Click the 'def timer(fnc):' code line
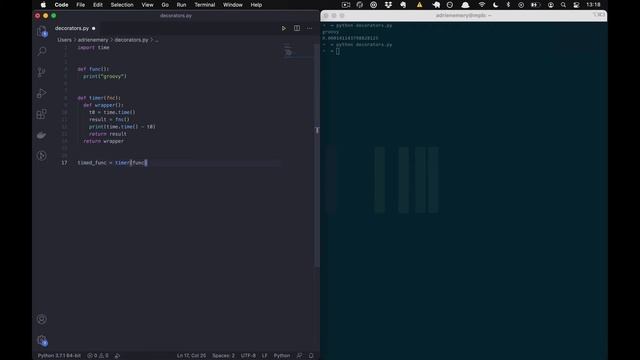Image resolution: width=640 pixels, height=360 pixels. (99, 98)
